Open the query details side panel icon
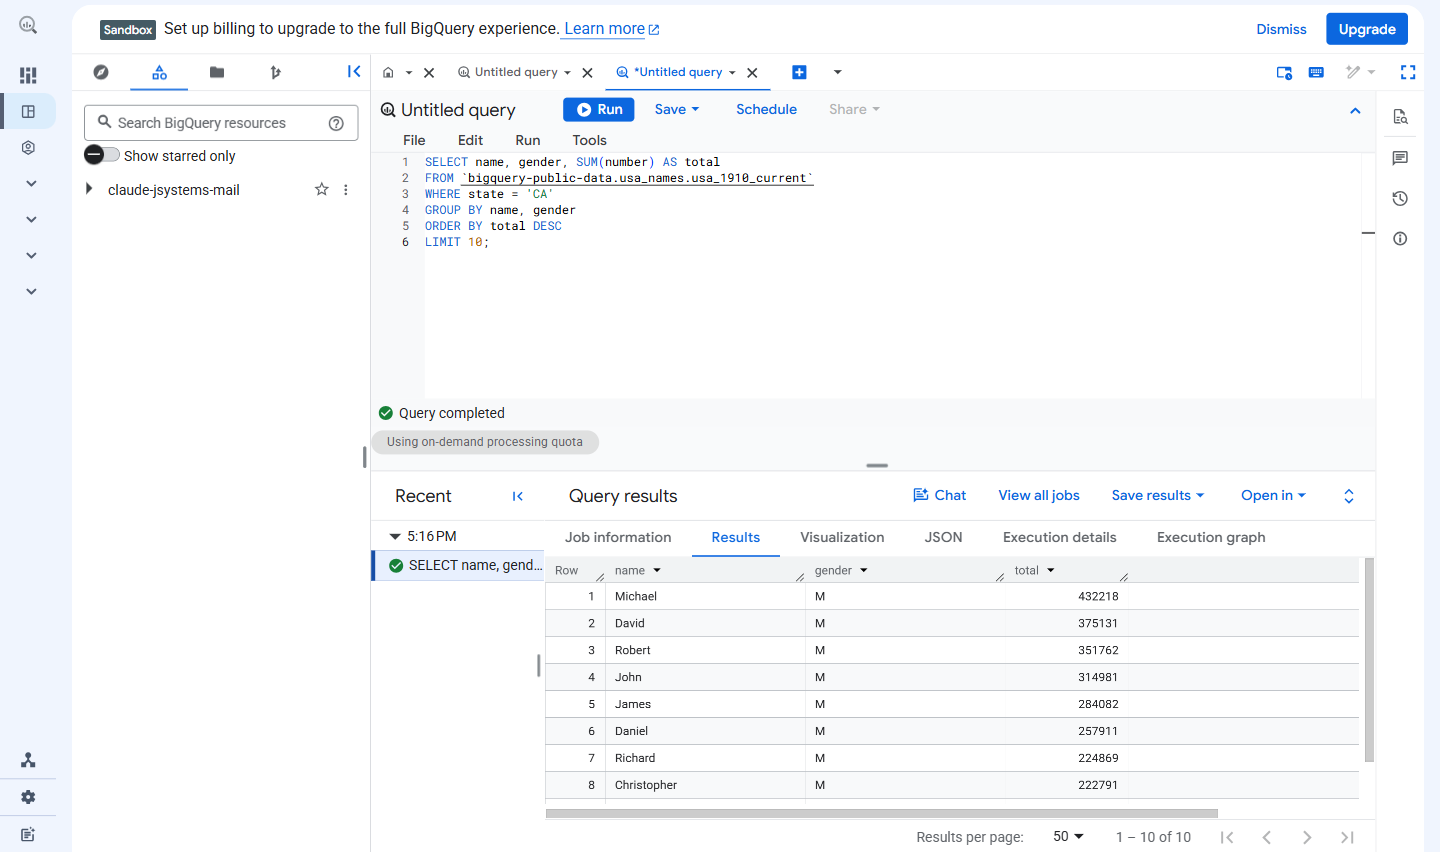This screenshot has height=852, width=1440. 1400,117
